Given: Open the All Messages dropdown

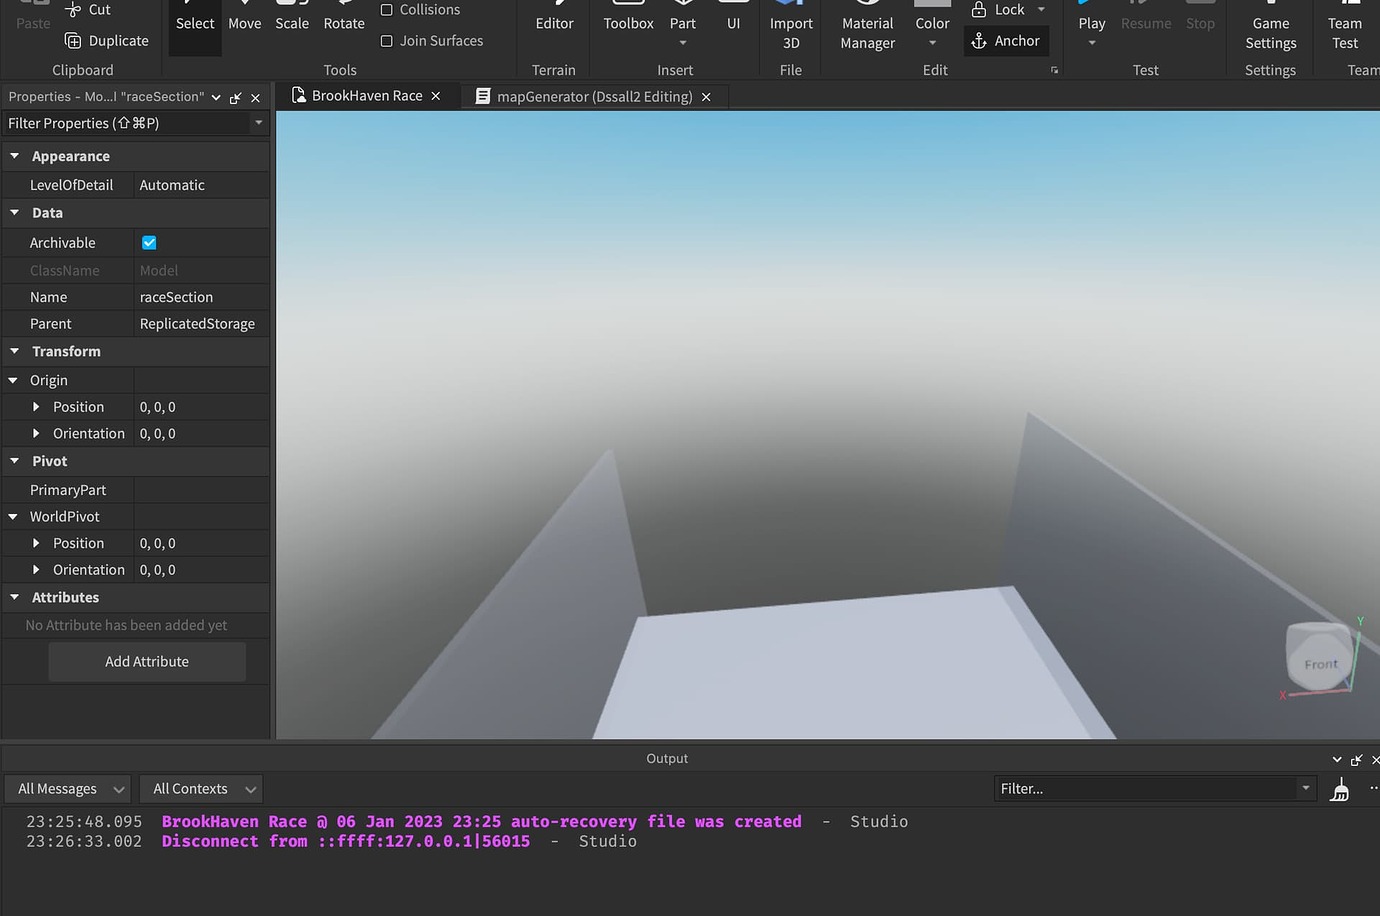Looking at the screenshot, I should (x=67, y=788).
